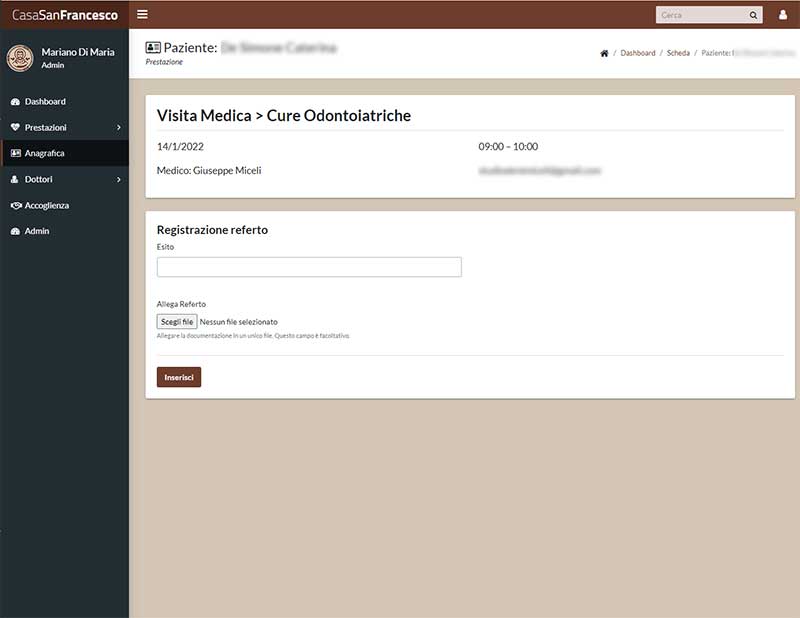The width and height of the screenshot is (800, 618).
Task: Click Medico: Giuseppe Miceli text
Action: click(x=209, y=170)
